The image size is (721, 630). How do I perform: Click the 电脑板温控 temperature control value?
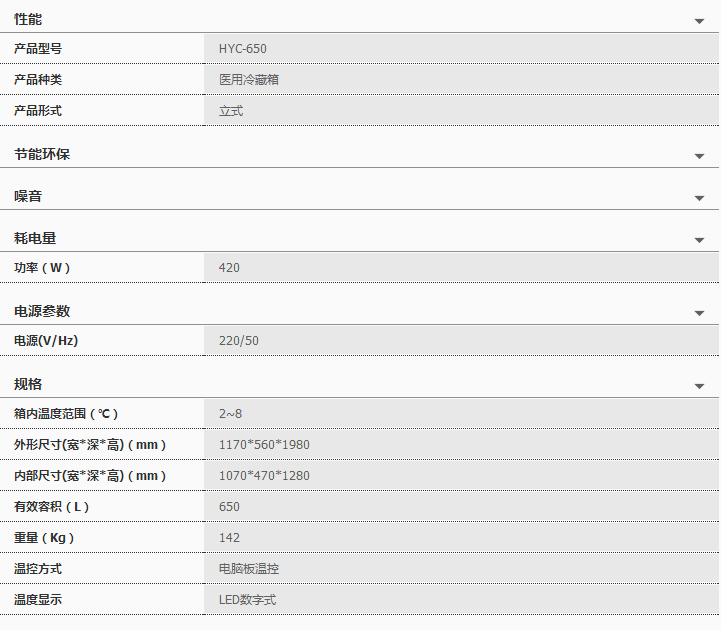pyautogui.click(x=249, y=569)
